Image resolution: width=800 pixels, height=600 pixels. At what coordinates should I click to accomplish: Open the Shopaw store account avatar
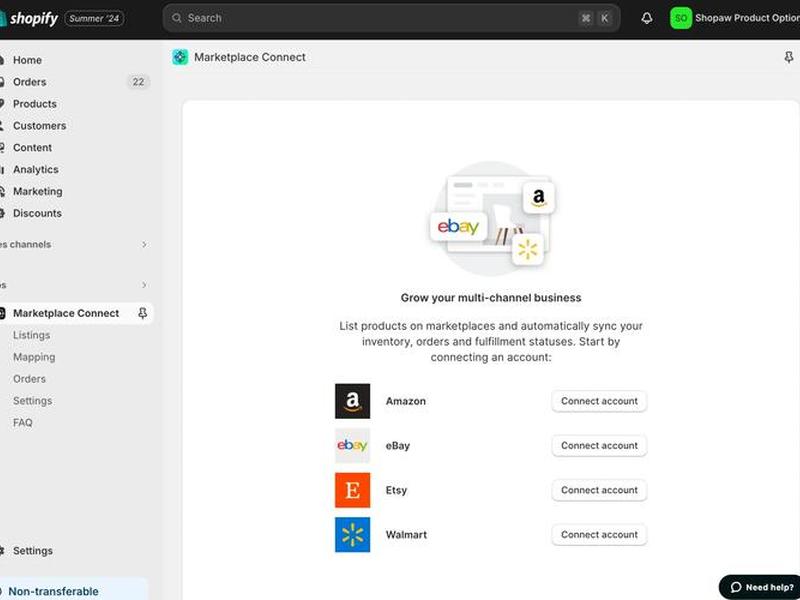pyautogui.click(x=681, y=18)
